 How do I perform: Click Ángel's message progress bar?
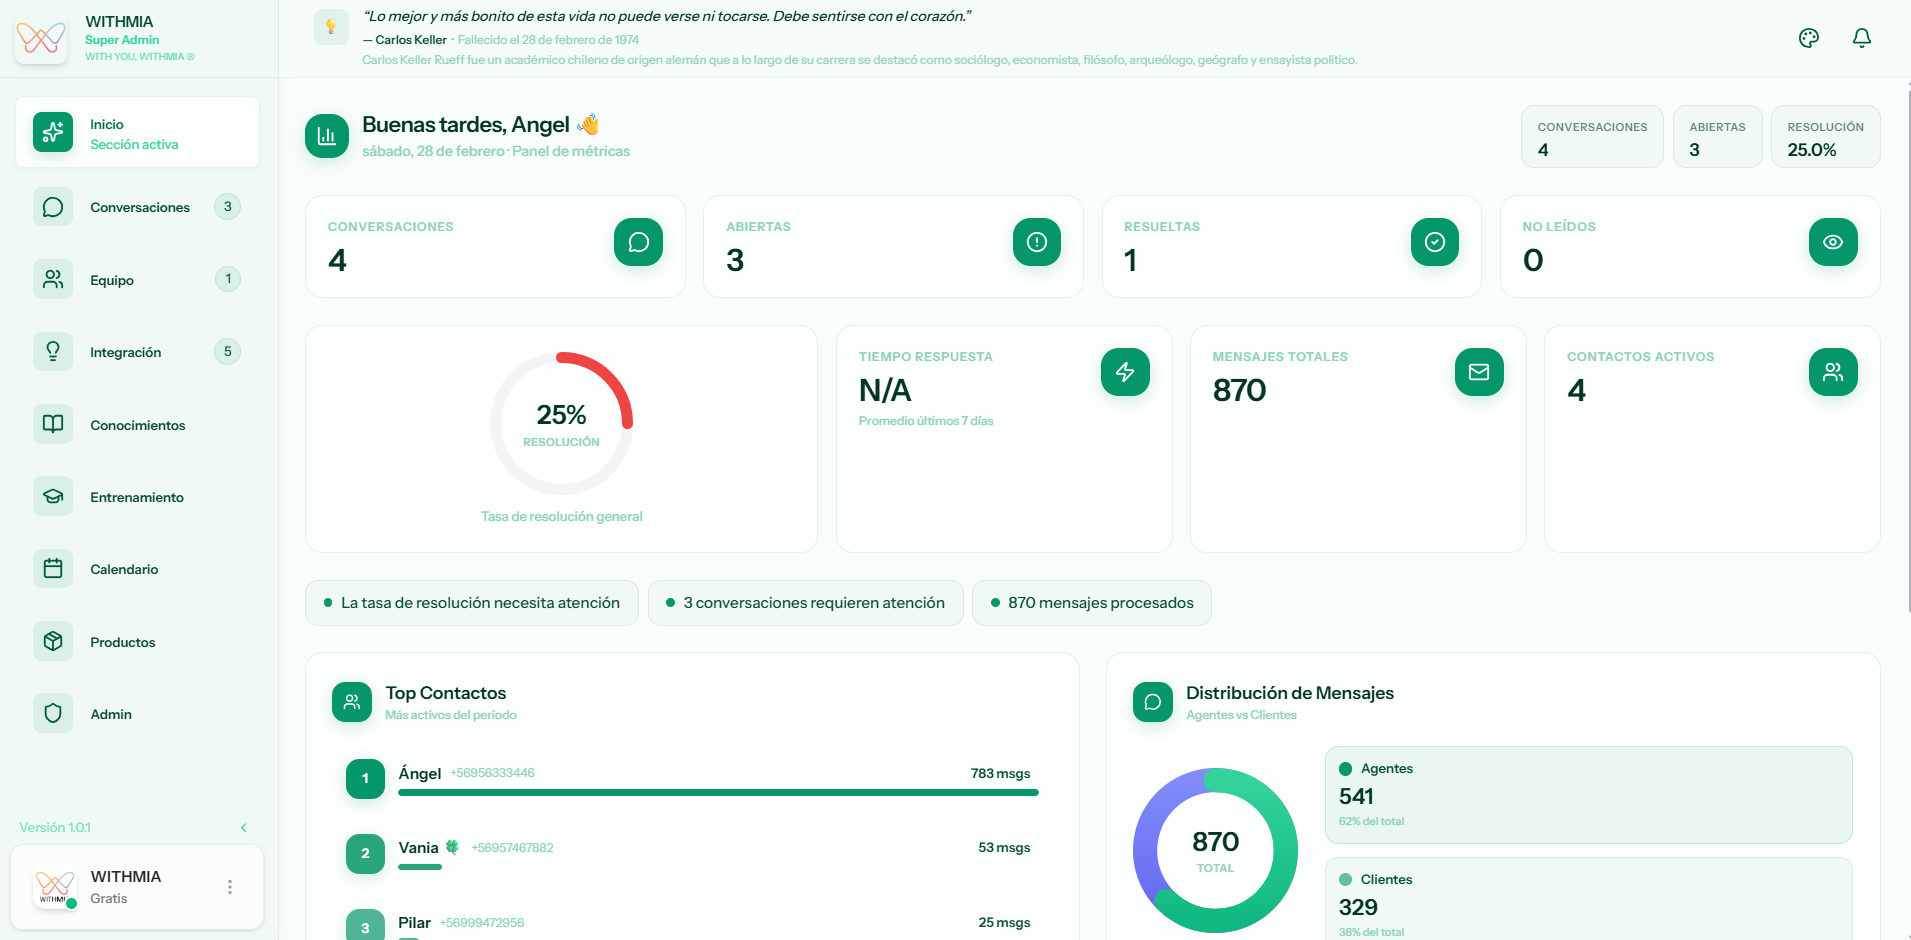(x=718, y=793)
